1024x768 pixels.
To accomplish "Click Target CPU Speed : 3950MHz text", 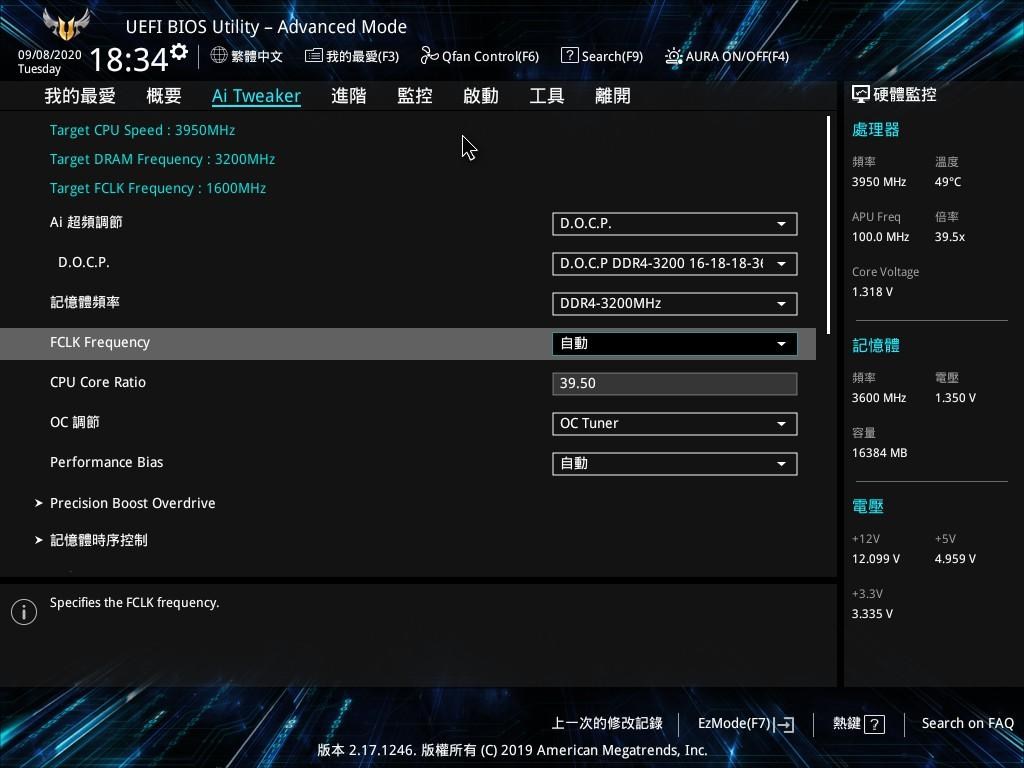I will point(142,130).
